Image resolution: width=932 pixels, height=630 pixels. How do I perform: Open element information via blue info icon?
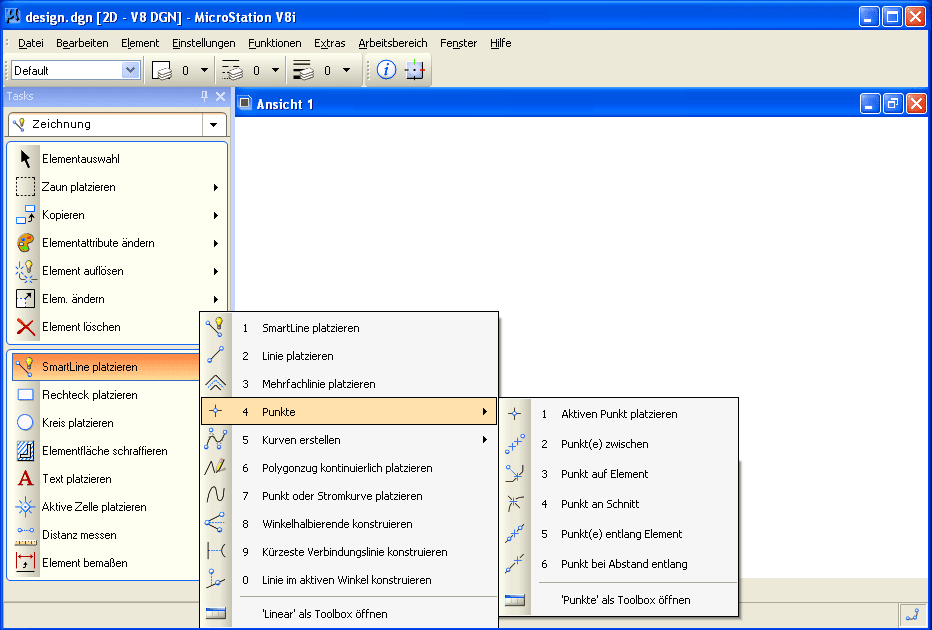point(386,70)
